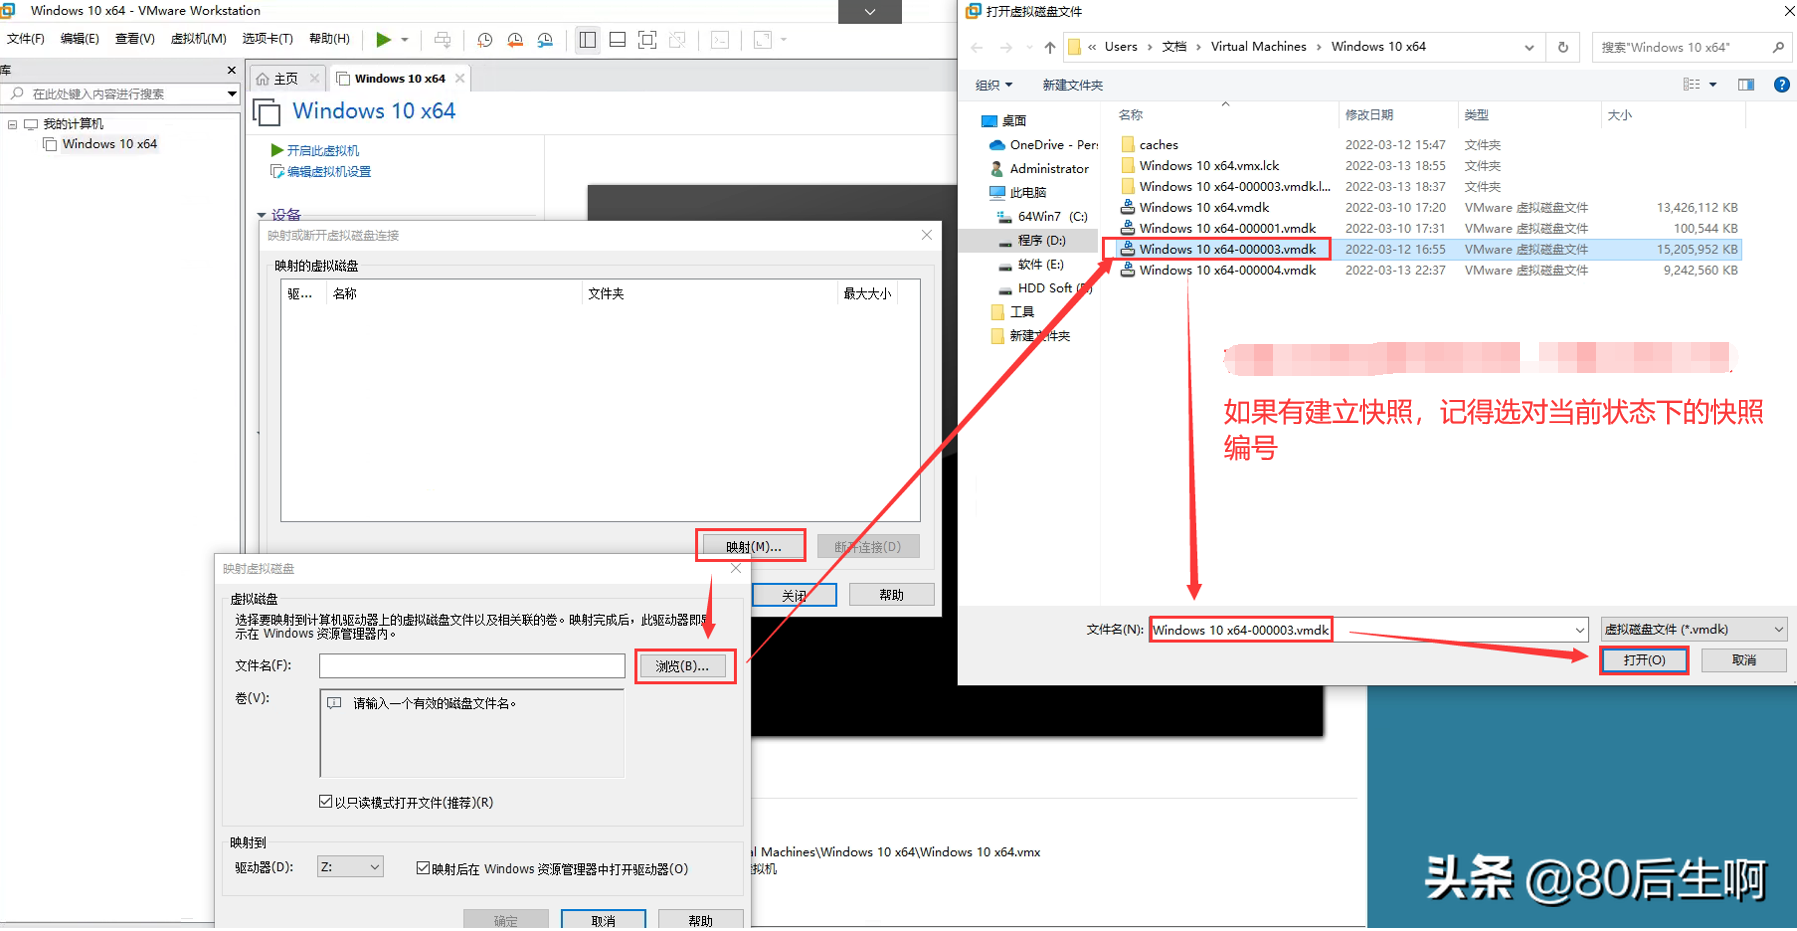Toggle the thumbnail bar toolbar icon

618,40
